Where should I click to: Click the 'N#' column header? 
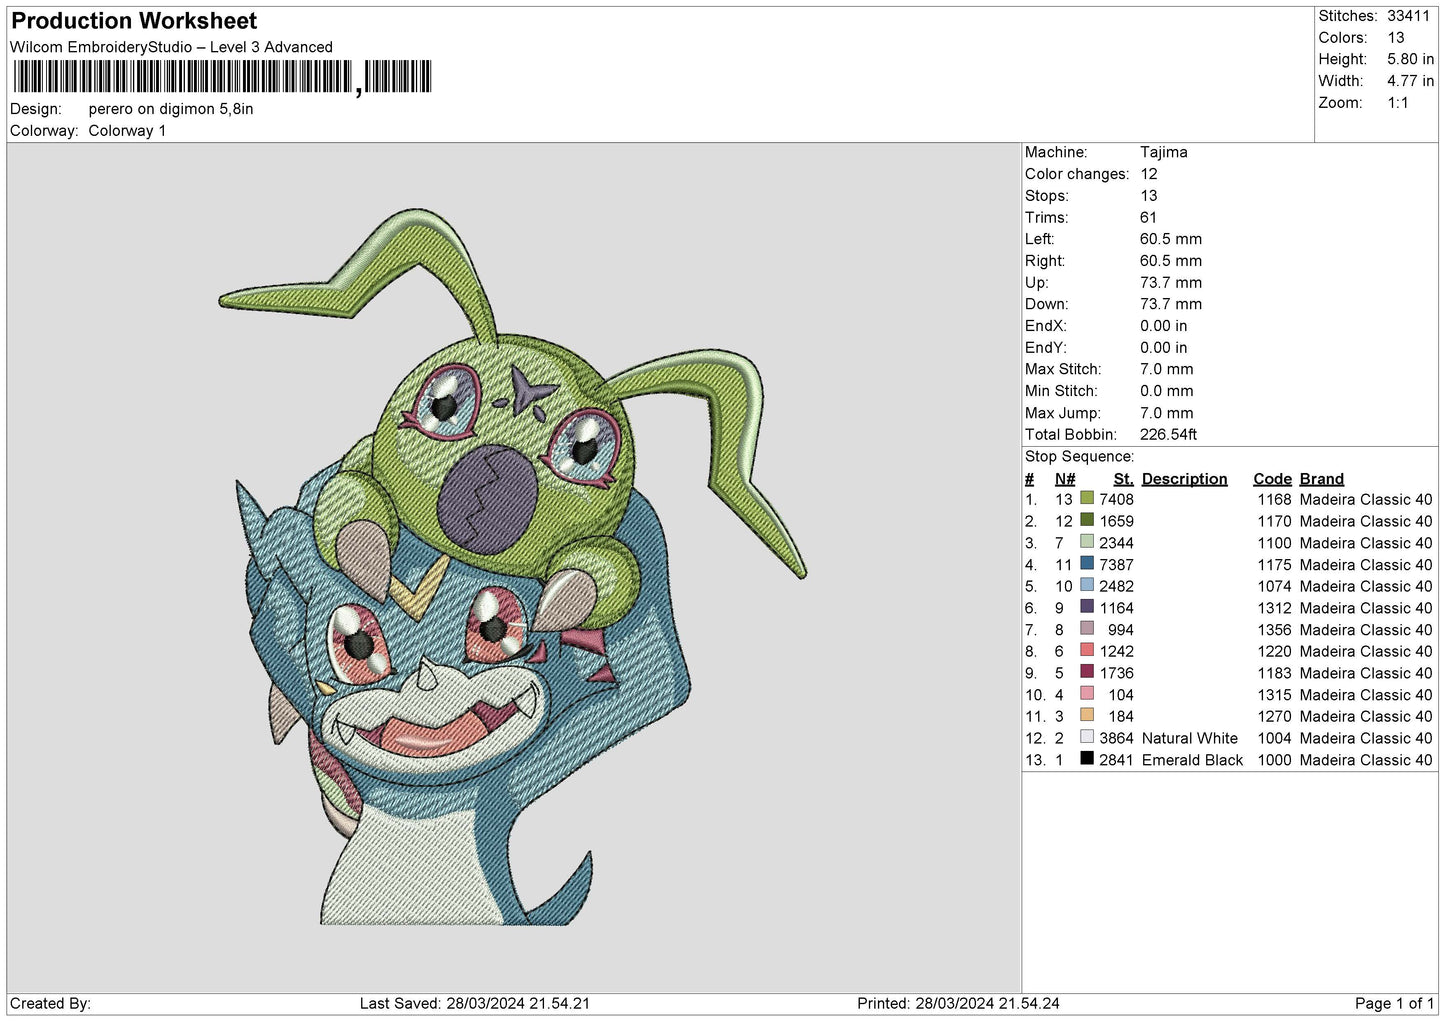[1064, 479]
